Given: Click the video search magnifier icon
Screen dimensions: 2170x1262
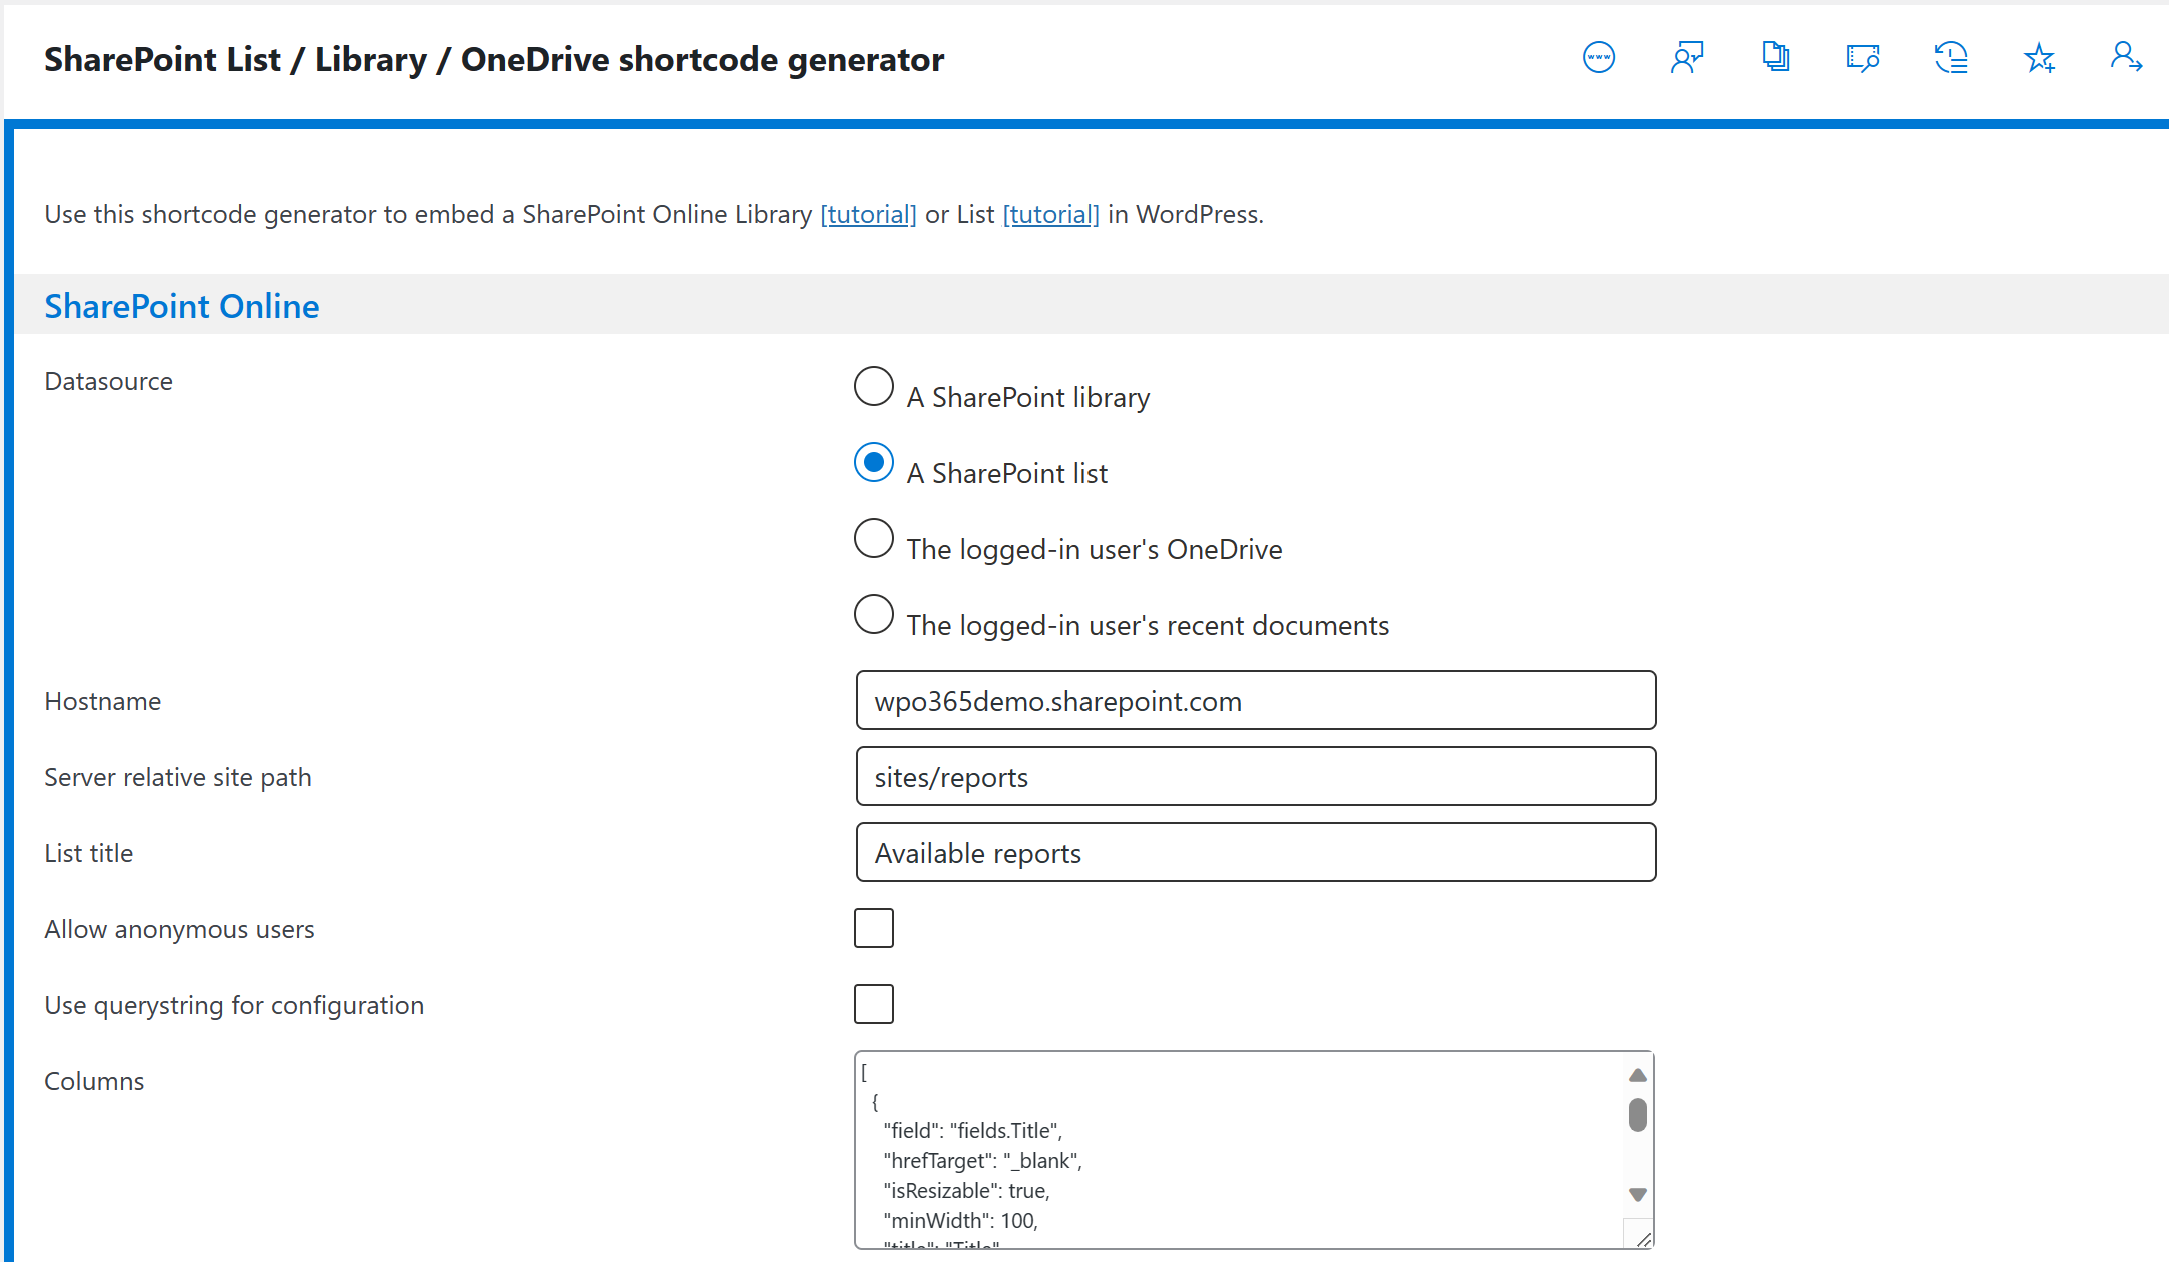Looking at the screenshot, I should (1862, 58).
